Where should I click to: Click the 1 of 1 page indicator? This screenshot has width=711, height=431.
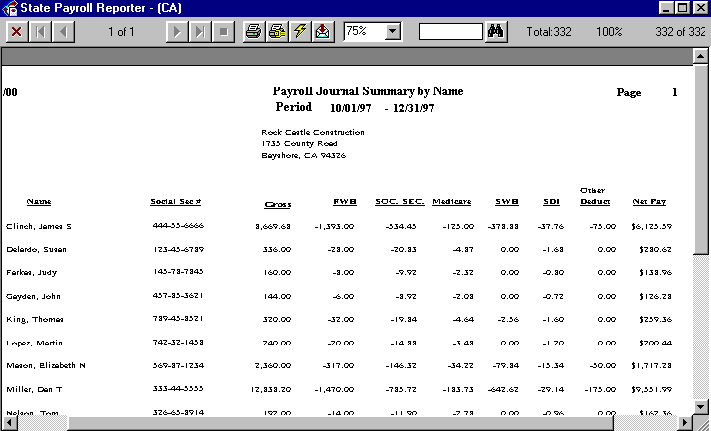point(121,32)
